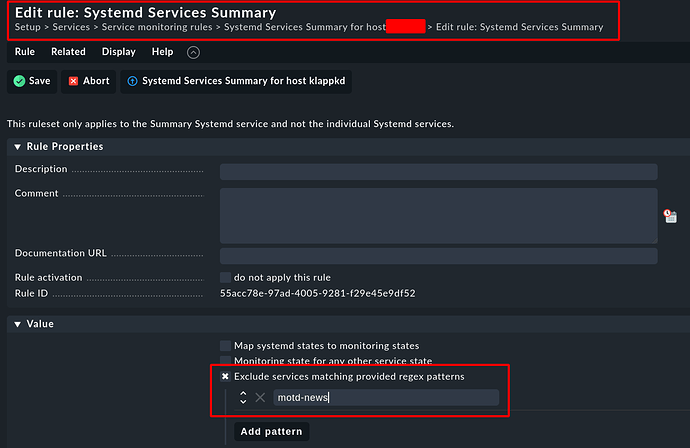Viewport: 690px width, 448px height.
Task: Uncheck 'Exclude services matching provided regex patterns'
Action: 225,377
